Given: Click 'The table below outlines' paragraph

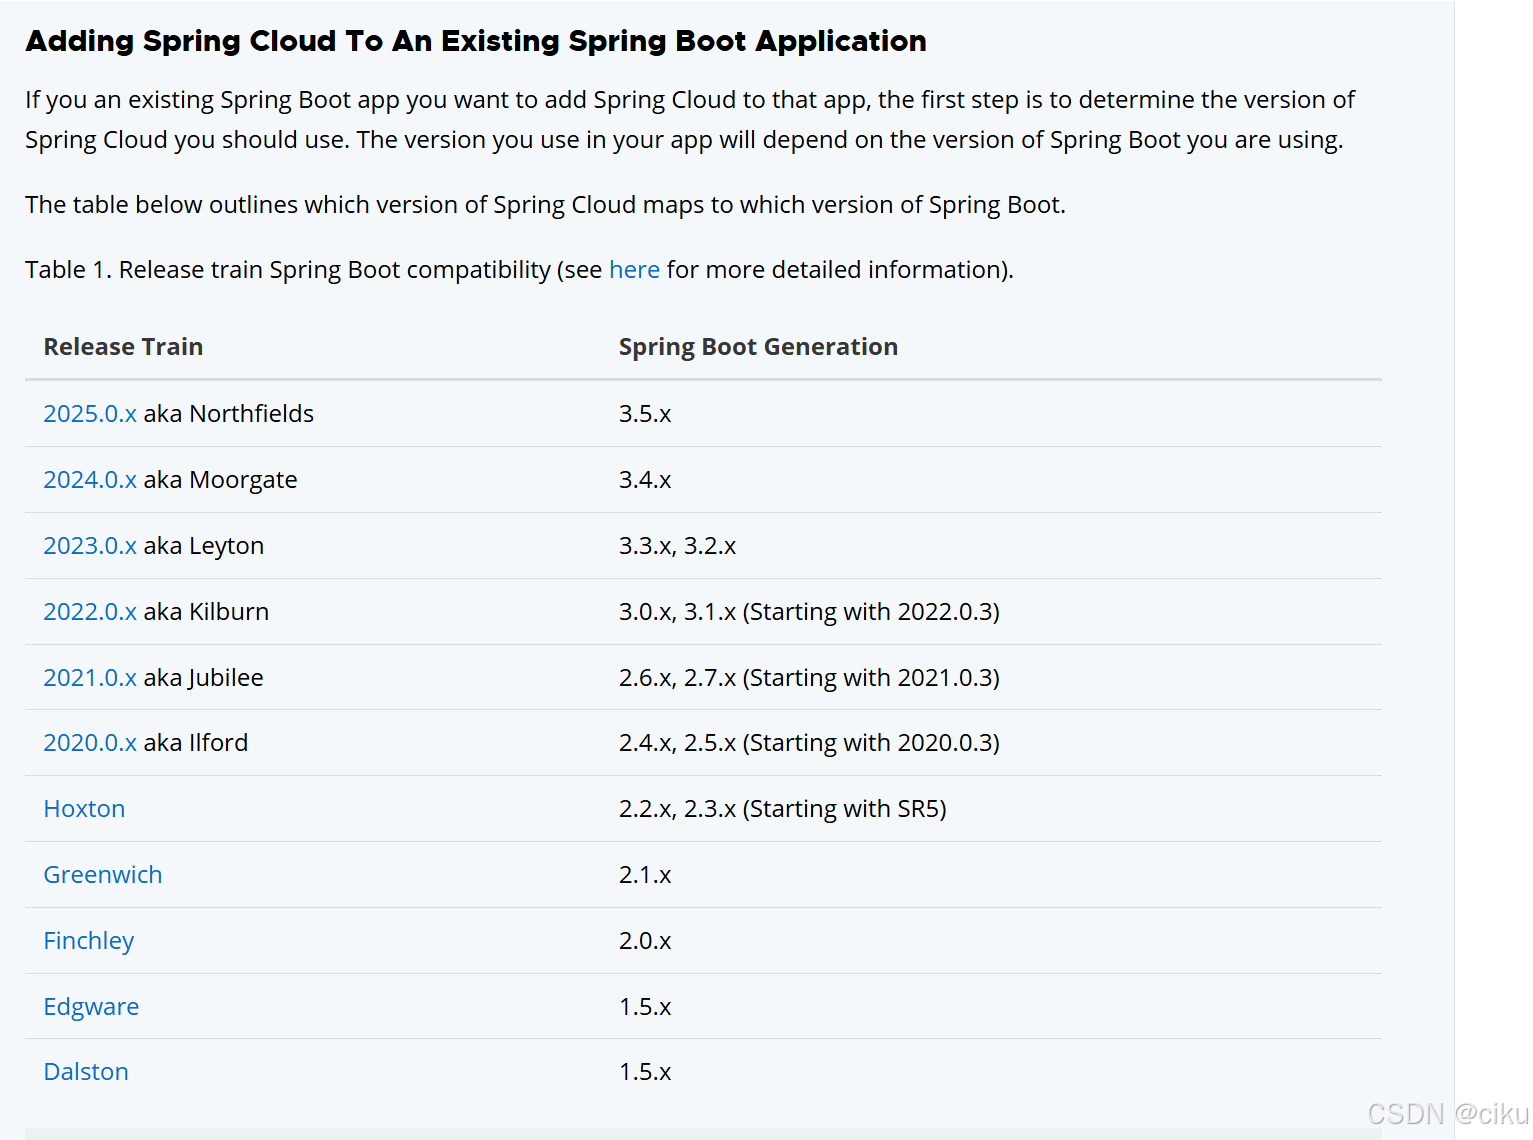Looking at the screenshot, I should point(546,205).
